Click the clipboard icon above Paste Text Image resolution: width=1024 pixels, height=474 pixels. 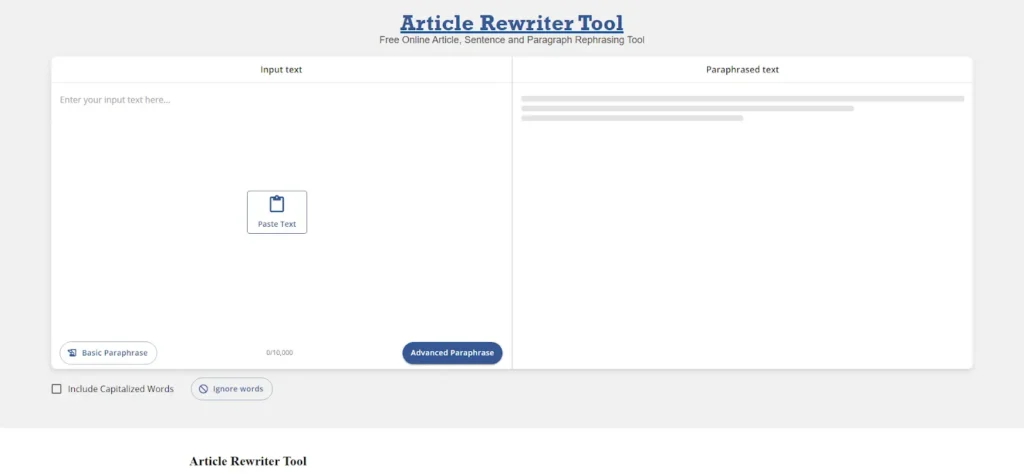click(277, 204)
